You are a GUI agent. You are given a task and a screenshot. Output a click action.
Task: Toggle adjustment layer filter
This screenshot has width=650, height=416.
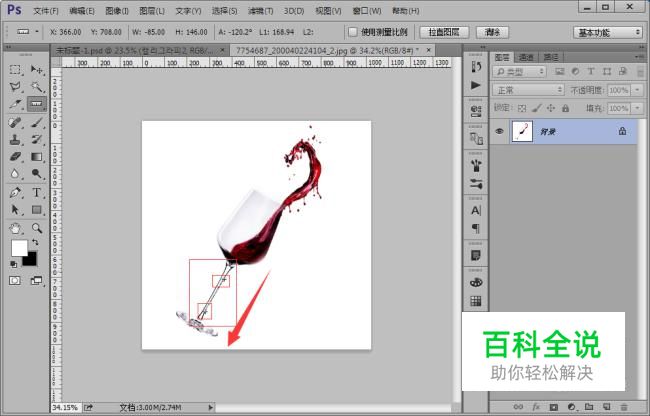(575, 72)
